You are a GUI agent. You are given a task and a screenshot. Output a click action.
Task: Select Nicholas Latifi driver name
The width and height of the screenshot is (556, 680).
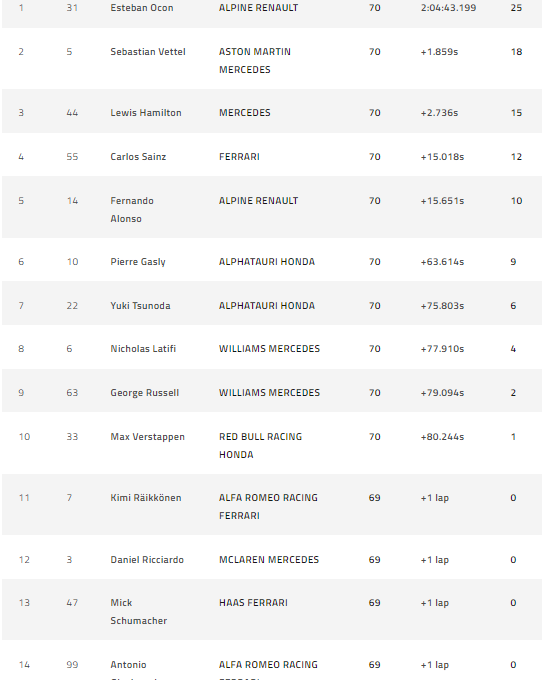coord(143,349)
